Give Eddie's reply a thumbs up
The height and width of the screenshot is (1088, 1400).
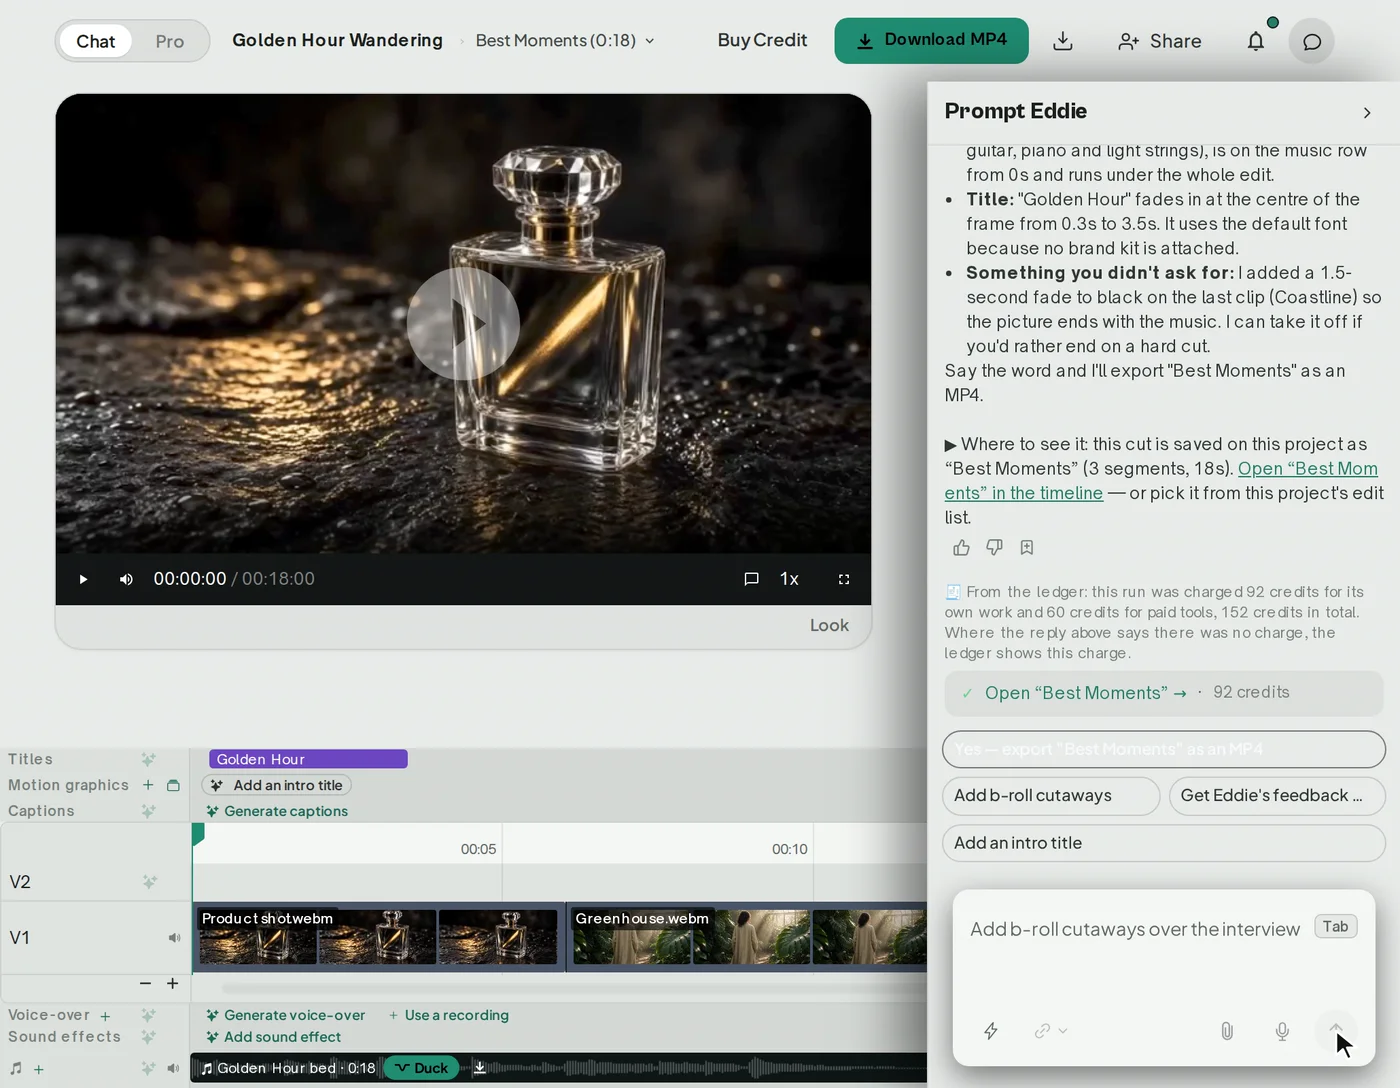(x=961, y=547)
